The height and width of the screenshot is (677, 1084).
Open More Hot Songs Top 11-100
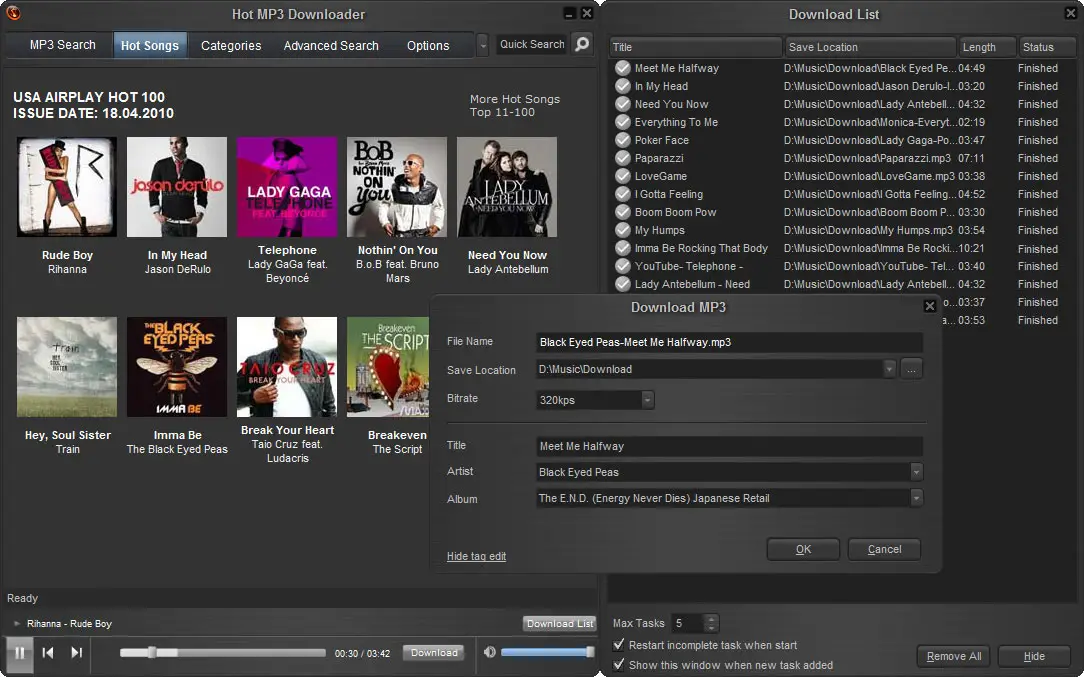pyautogui.click(x=514, y=106)
